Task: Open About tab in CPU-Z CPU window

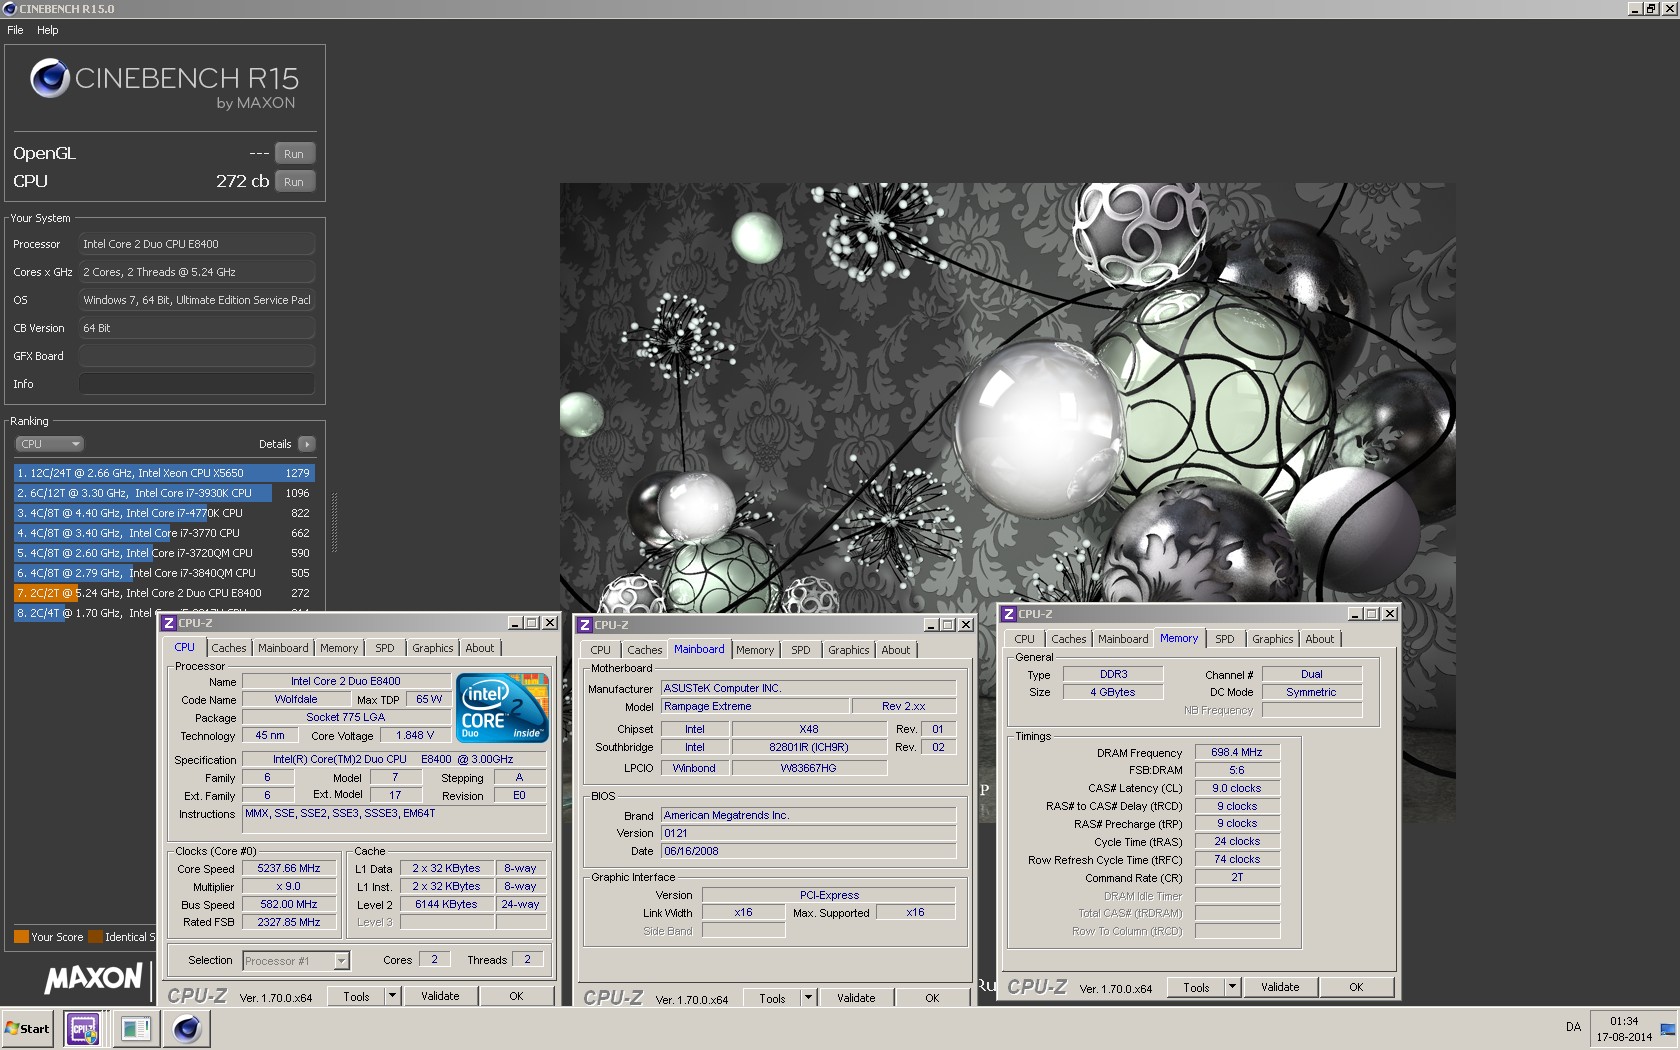Action: click(480, 648)
